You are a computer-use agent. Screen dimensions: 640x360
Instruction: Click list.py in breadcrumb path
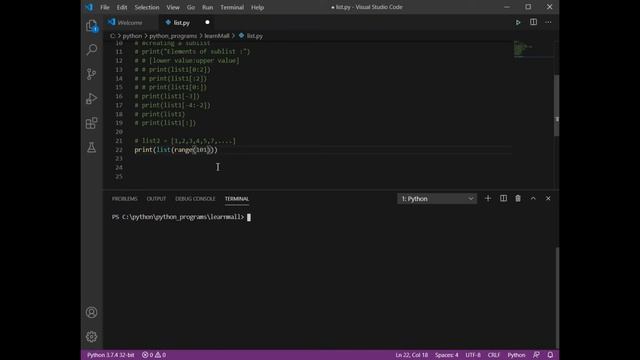click(x=255, y=36)
